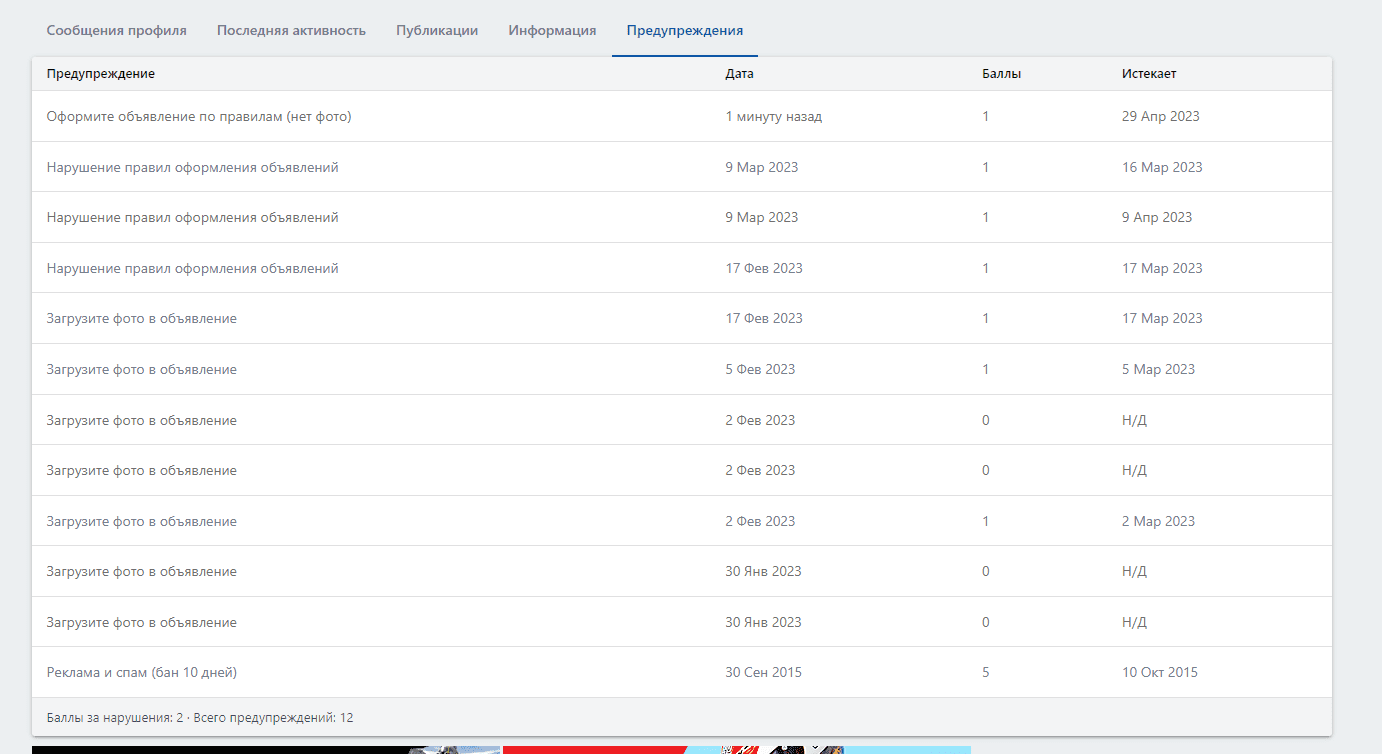The width and height of the screenshot is (1382, 754).
Task: Click the expiry date 10 Окт 2015
Action: [1160, 672]
